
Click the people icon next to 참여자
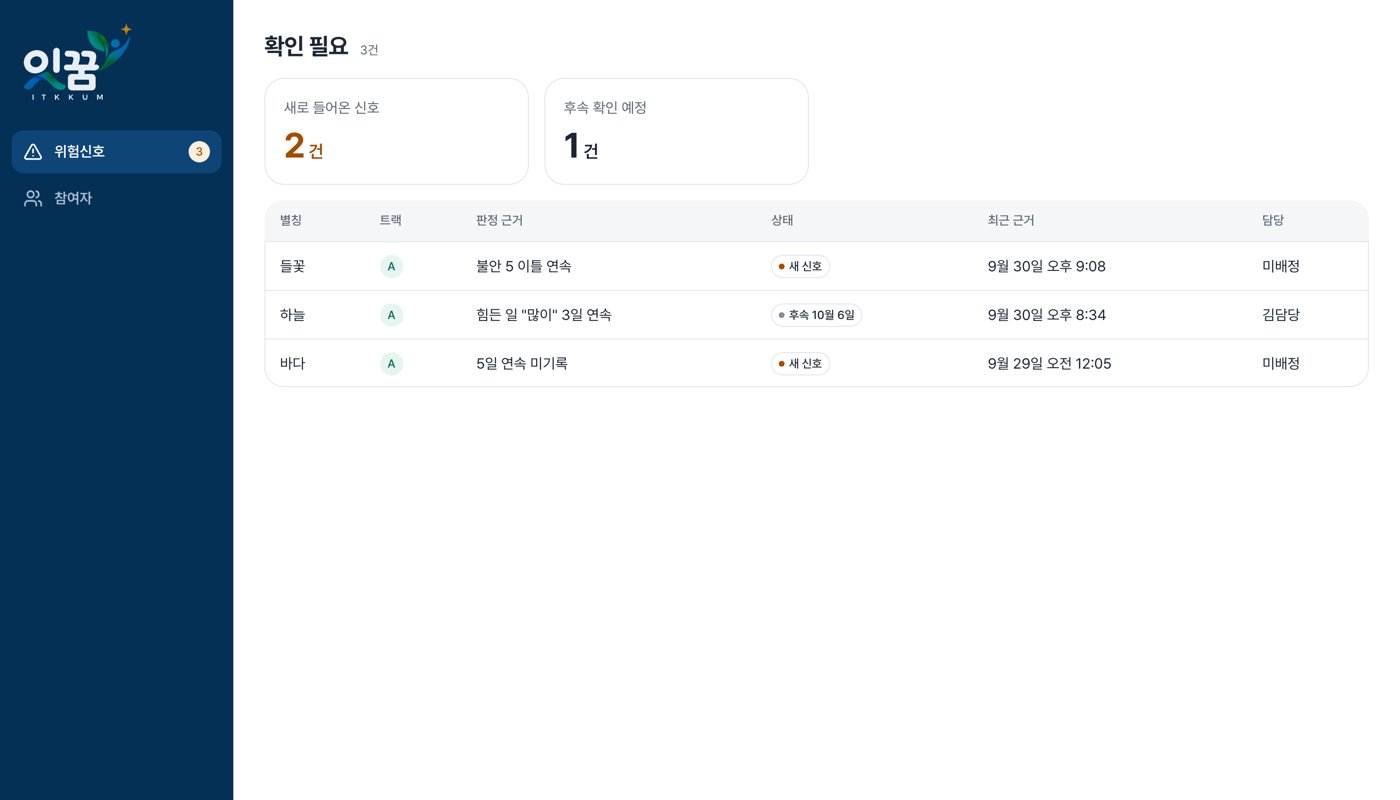tap(33, 198)
